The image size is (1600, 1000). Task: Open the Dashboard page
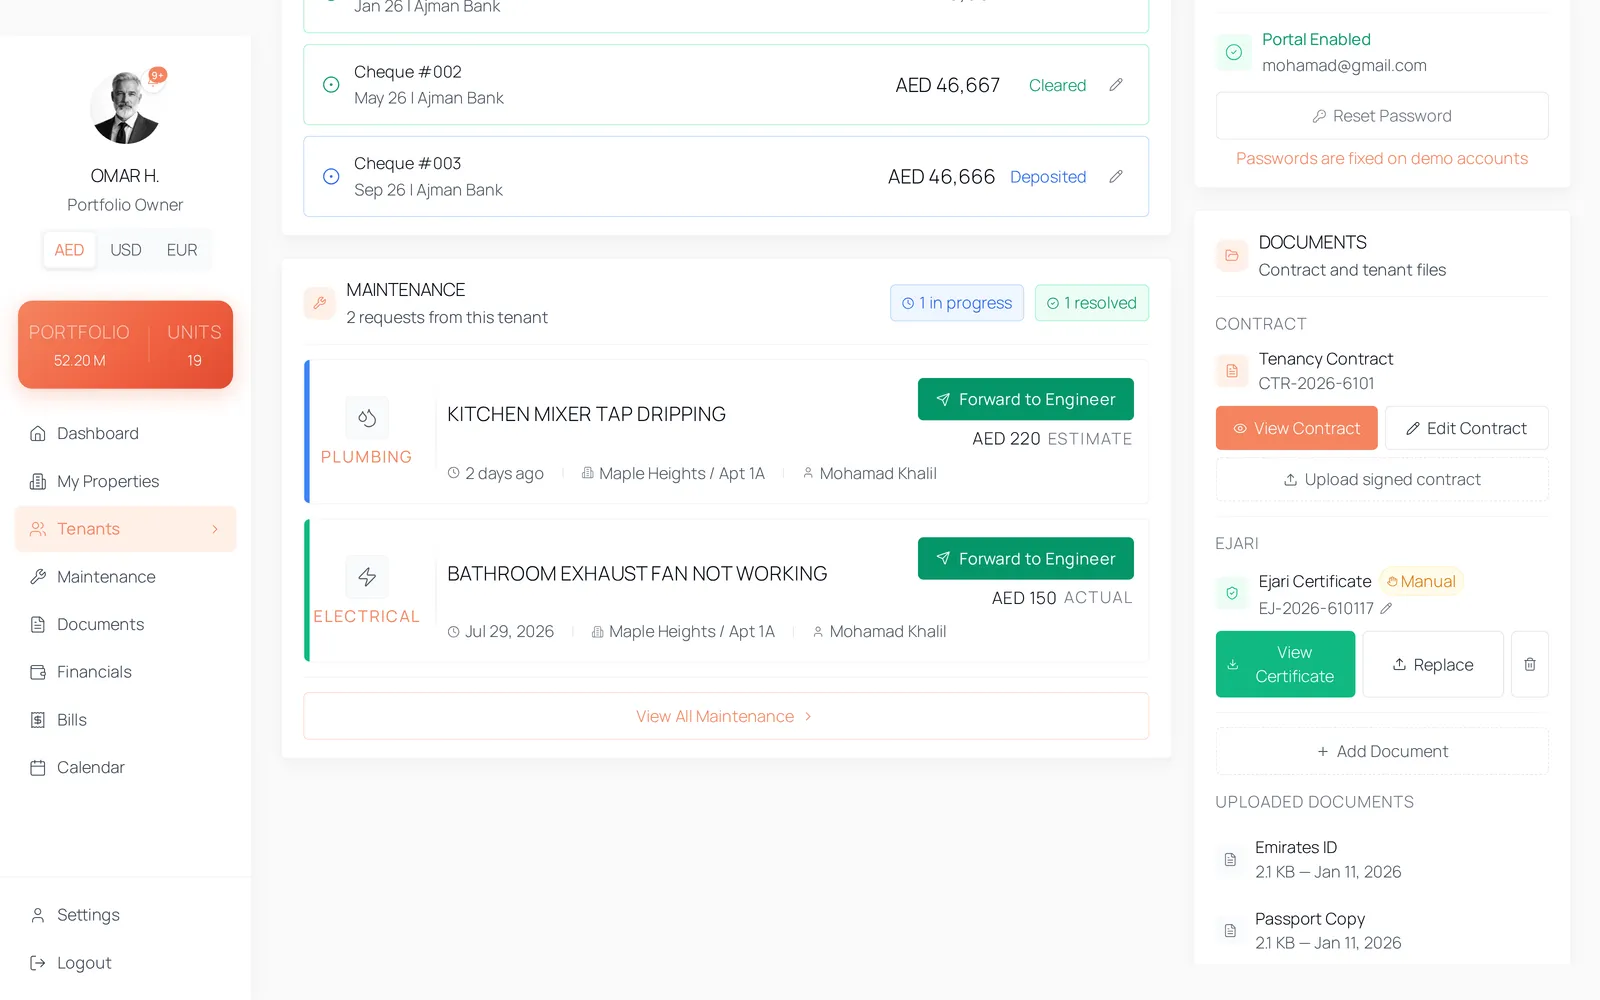tap(125, 433)
